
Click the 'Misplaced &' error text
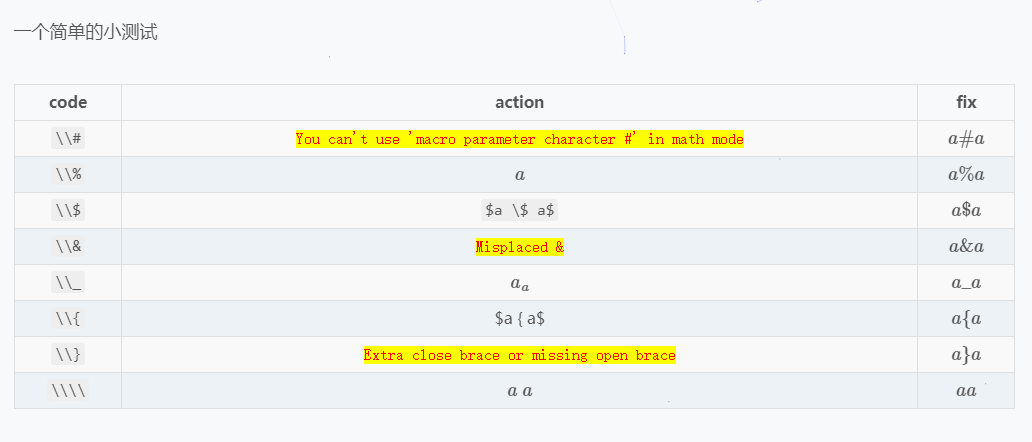(519, 247)
